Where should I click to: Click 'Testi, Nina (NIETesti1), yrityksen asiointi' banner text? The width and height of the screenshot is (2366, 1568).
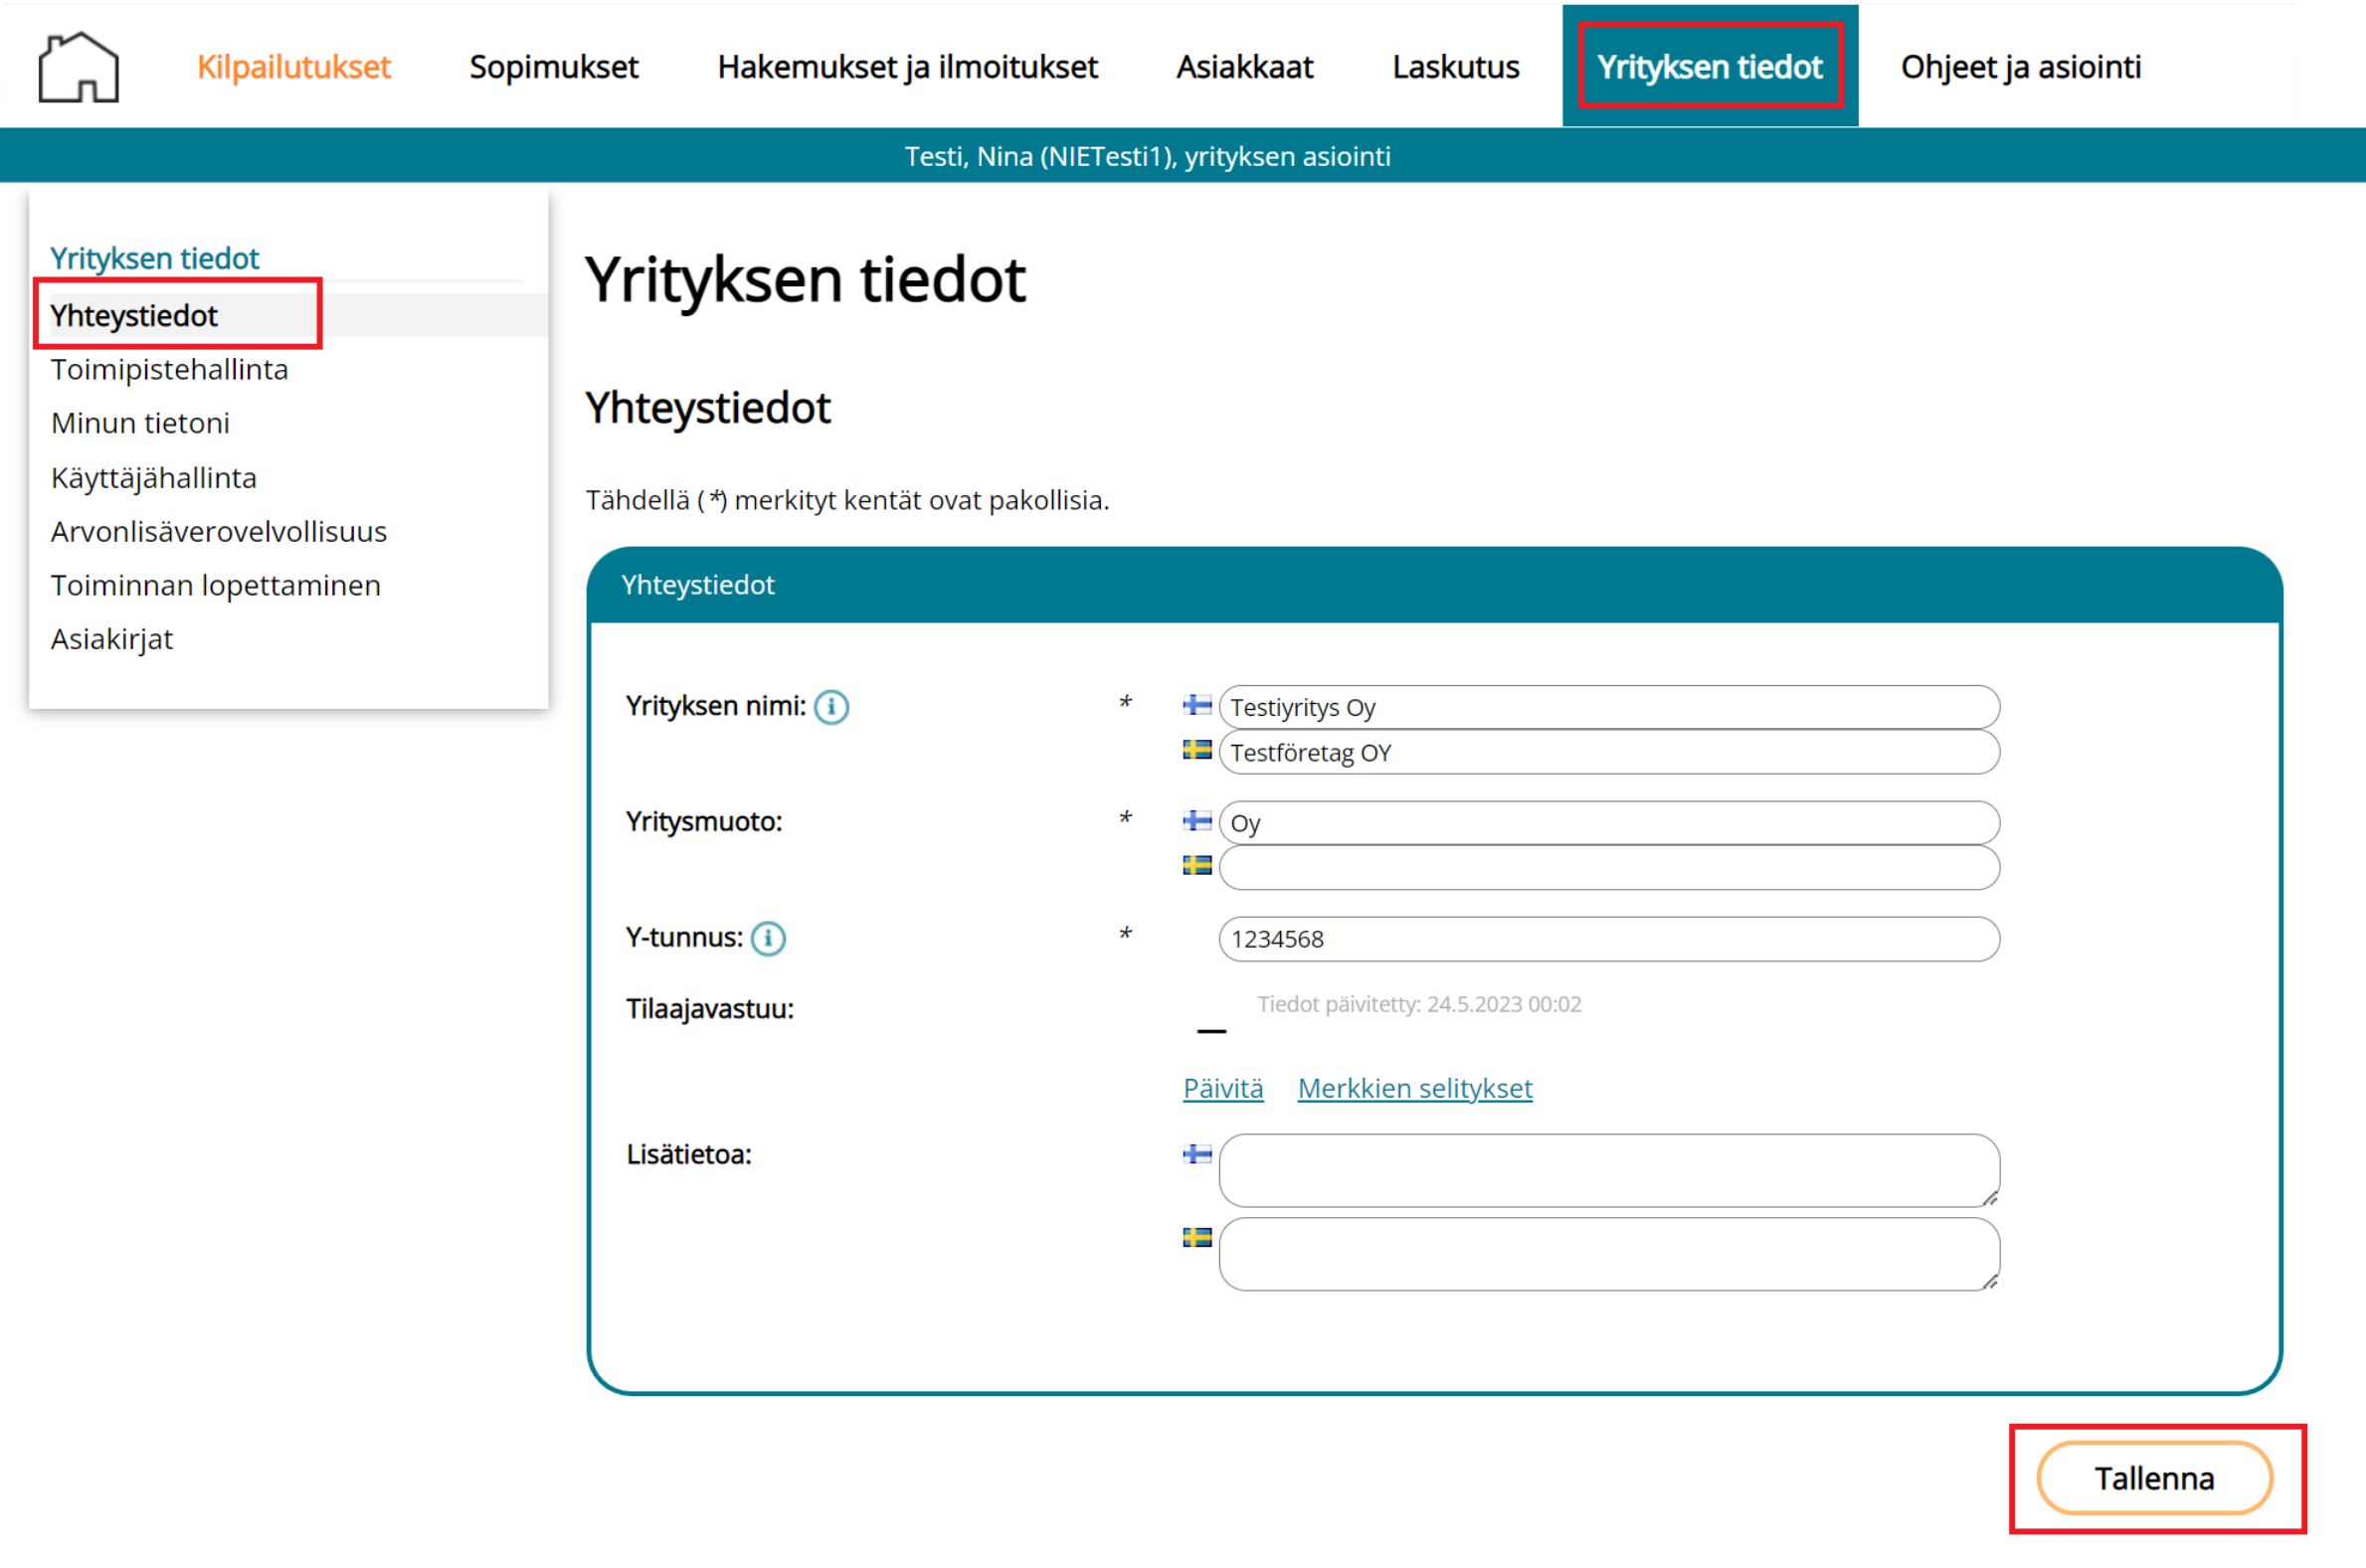tap(1147, 156)
